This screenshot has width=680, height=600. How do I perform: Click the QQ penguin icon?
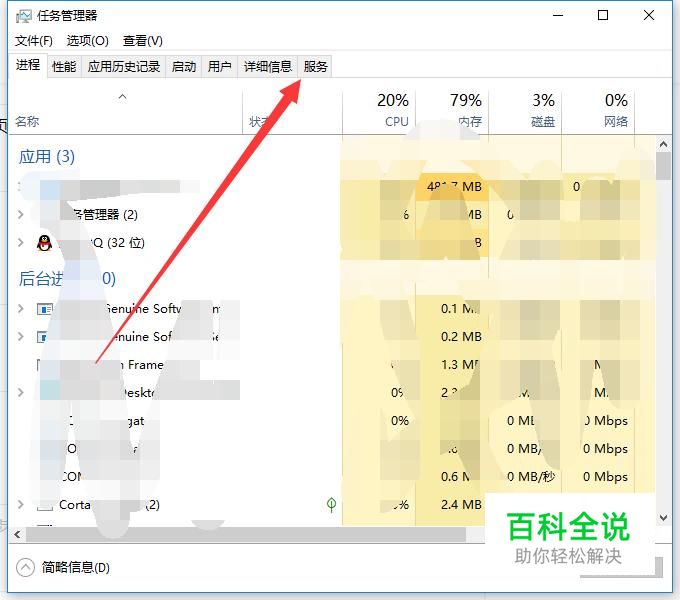(44, 243)
